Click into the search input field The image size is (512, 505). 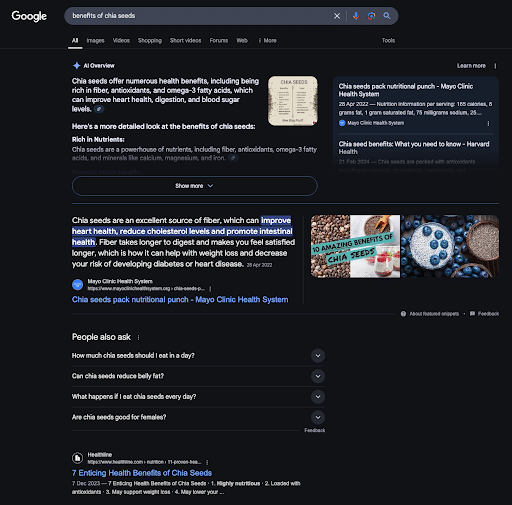click(x=198, y=16)
